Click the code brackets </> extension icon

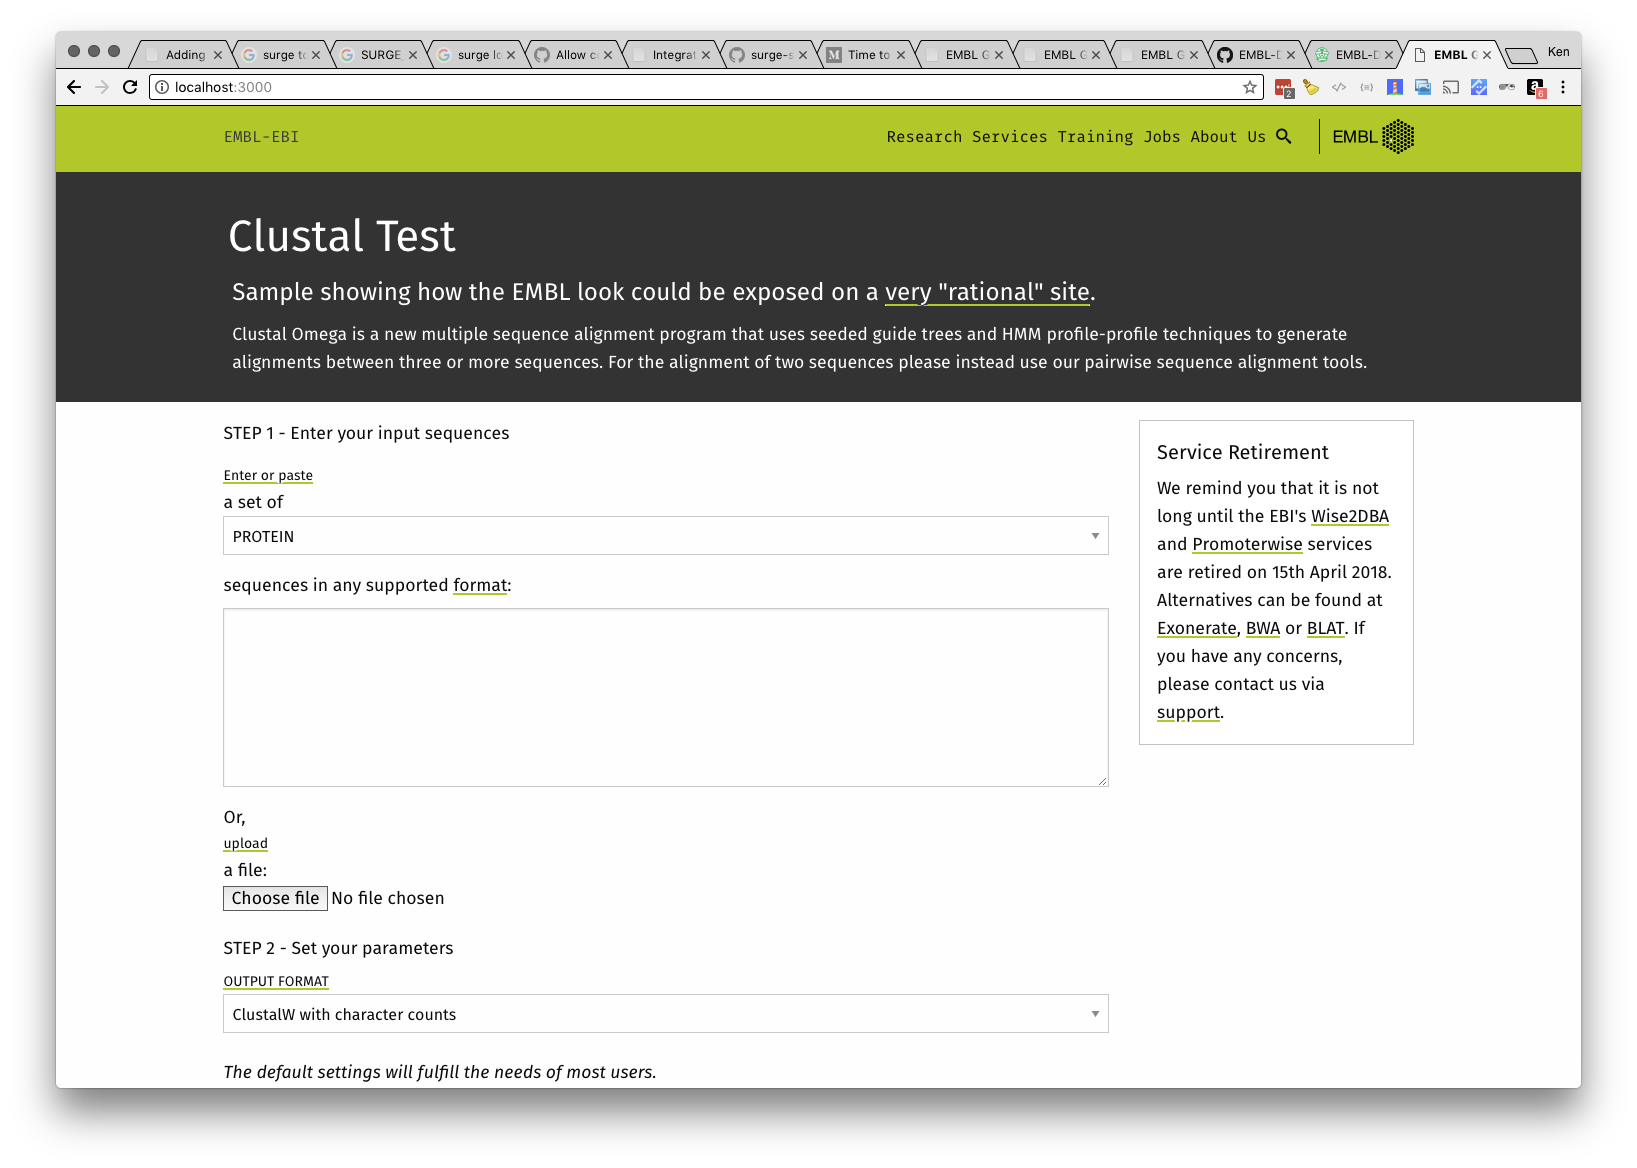click(x=1339, y=87)
